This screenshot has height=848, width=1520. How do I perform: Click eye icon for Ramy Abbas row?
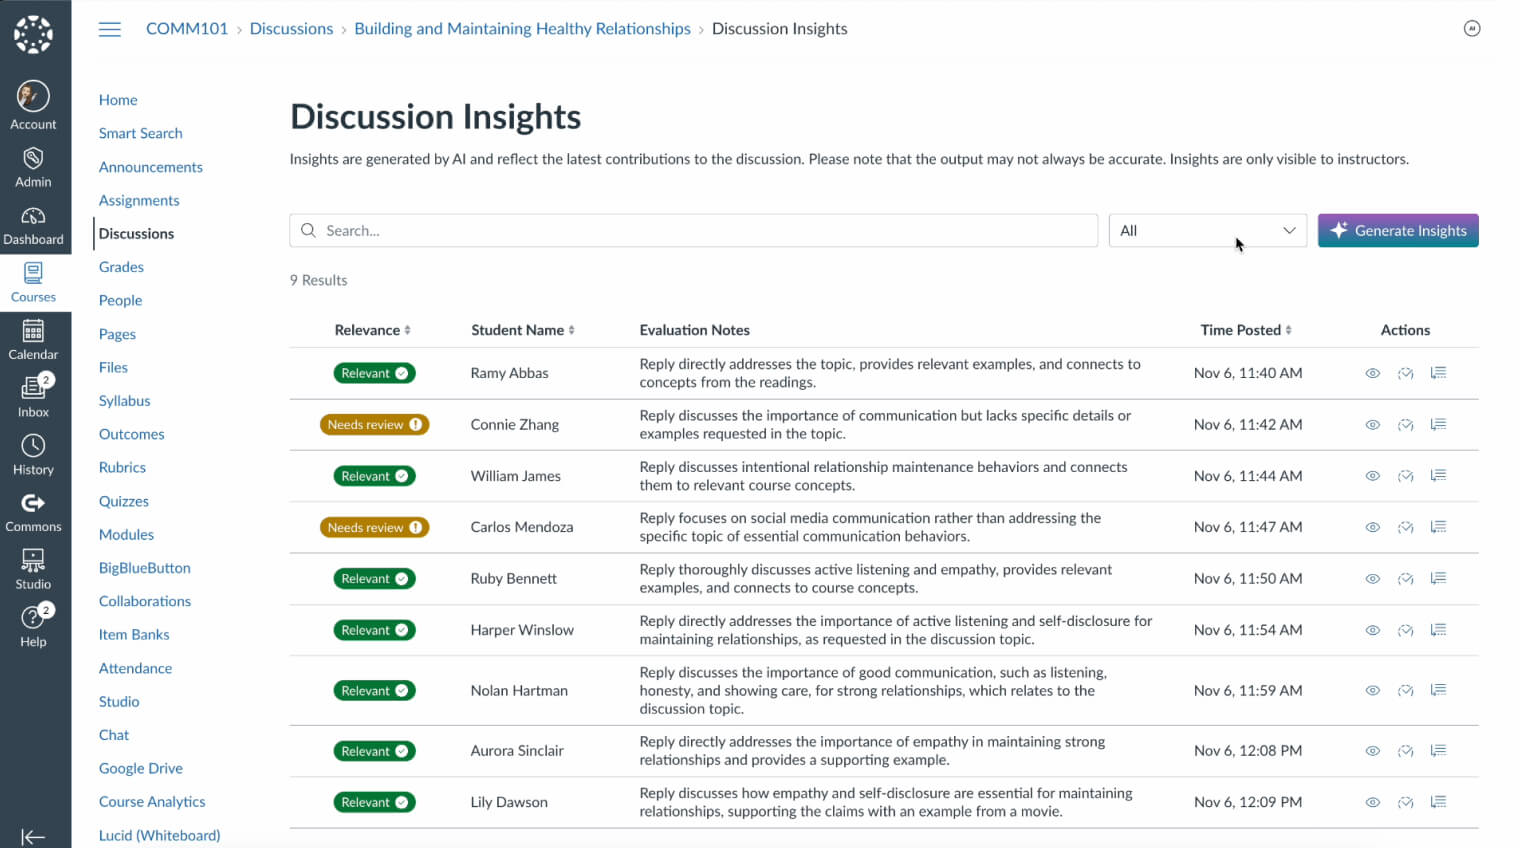[1372, 373]
